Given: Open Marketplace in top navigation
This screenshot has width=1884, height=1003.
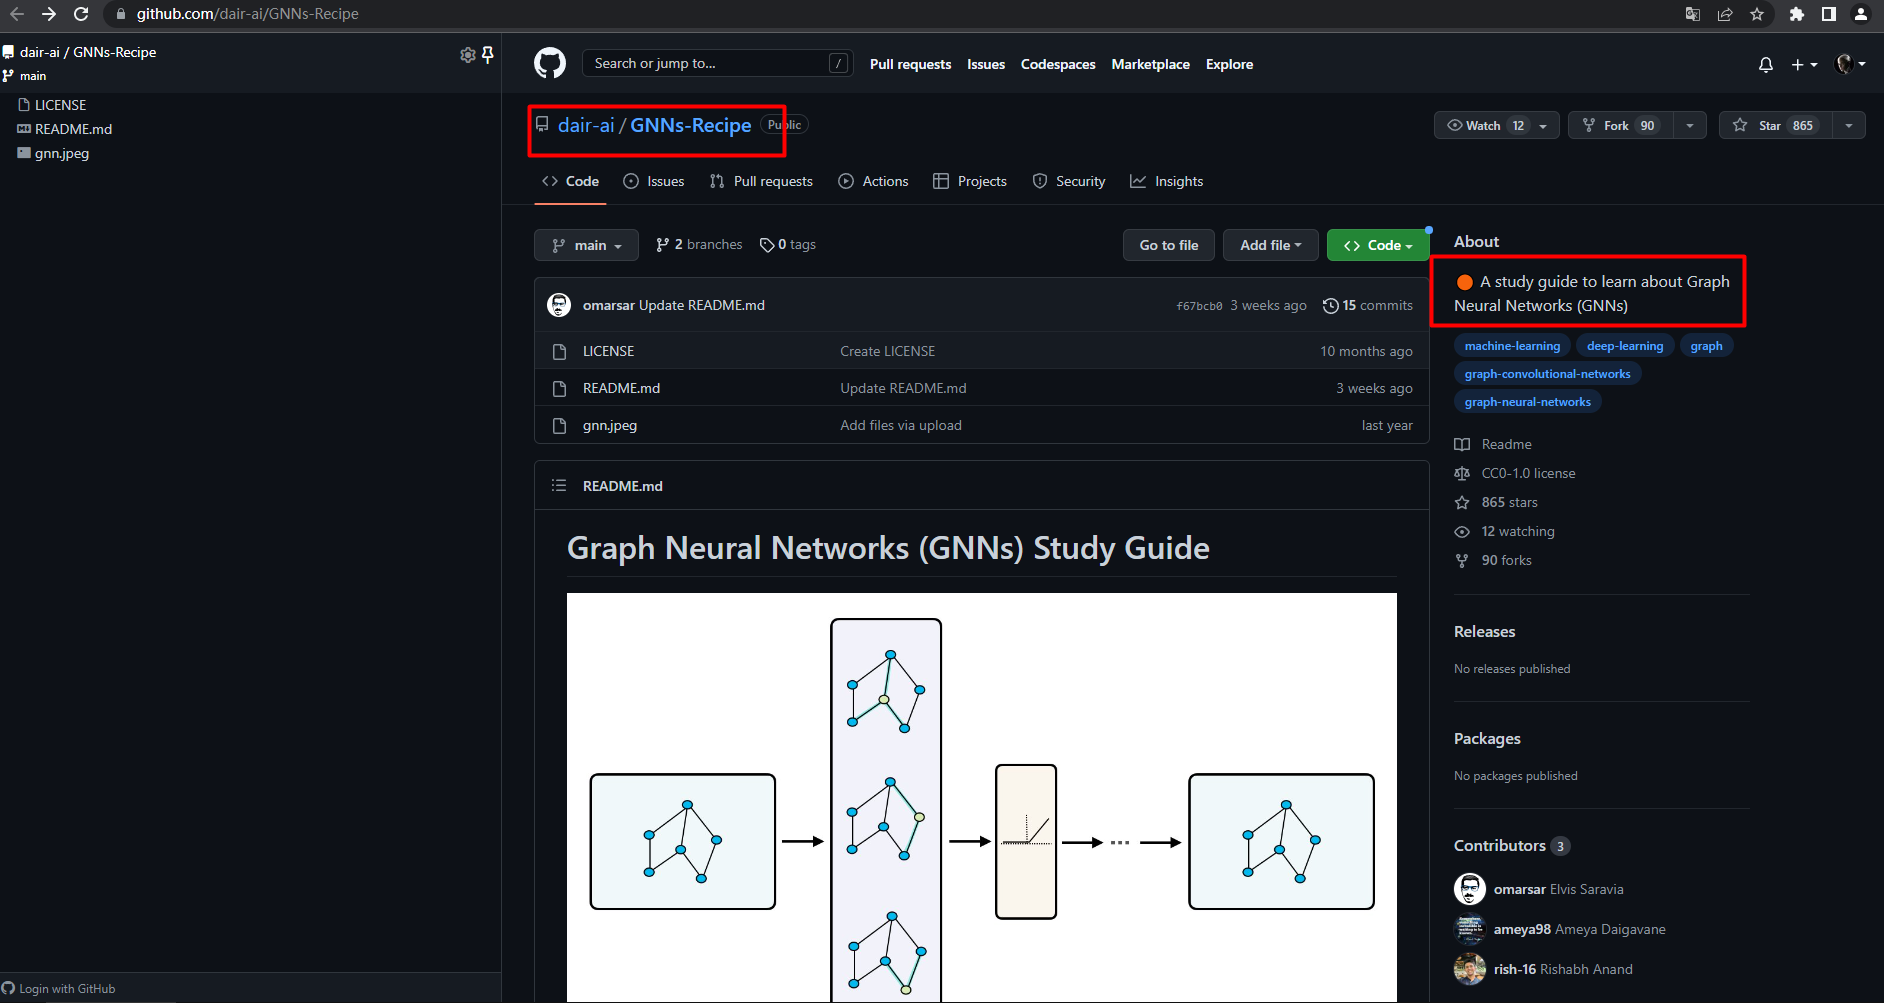Looking at the screenshot, I should [1150, 64].
